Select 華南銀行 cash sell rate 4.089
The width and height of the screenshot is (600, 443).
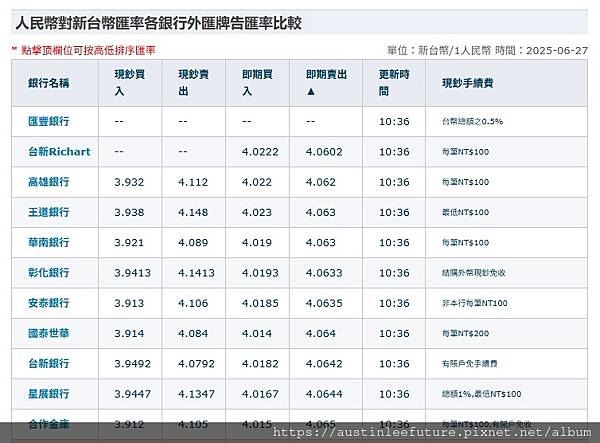[193, 243]
